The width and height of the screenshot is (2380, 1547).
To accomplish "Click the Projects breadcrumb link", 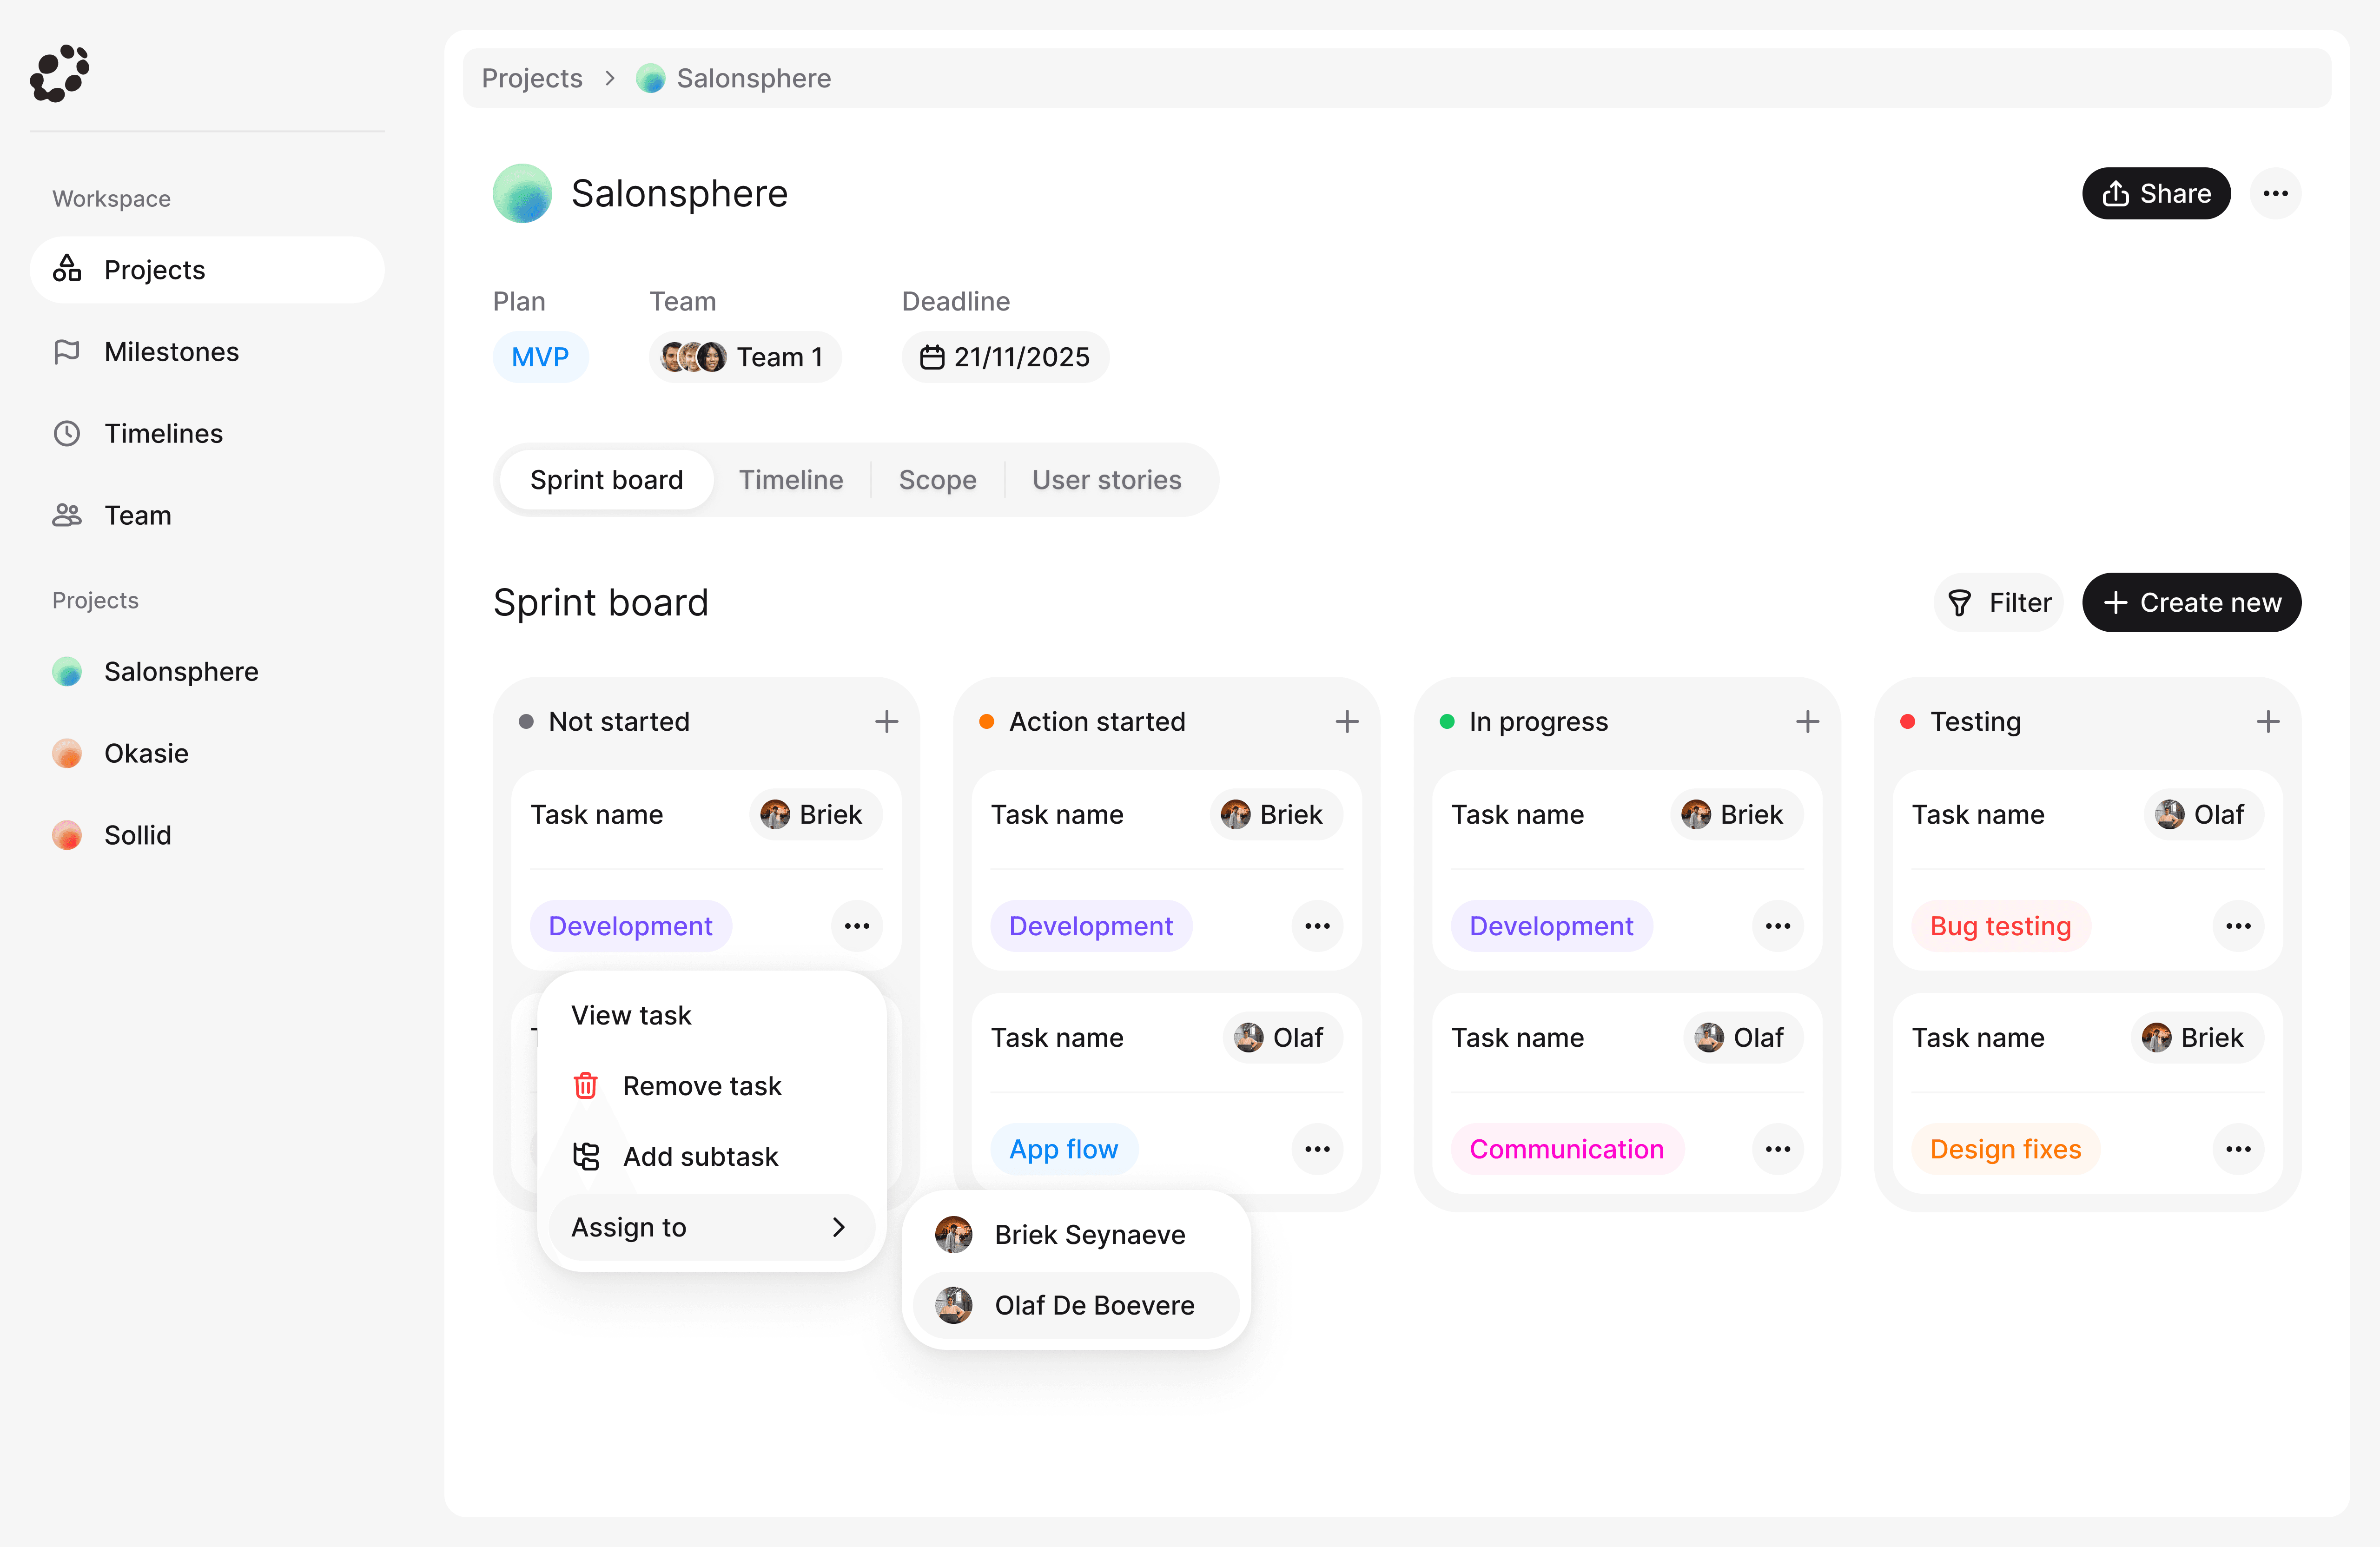I will (x=532, y=78).
